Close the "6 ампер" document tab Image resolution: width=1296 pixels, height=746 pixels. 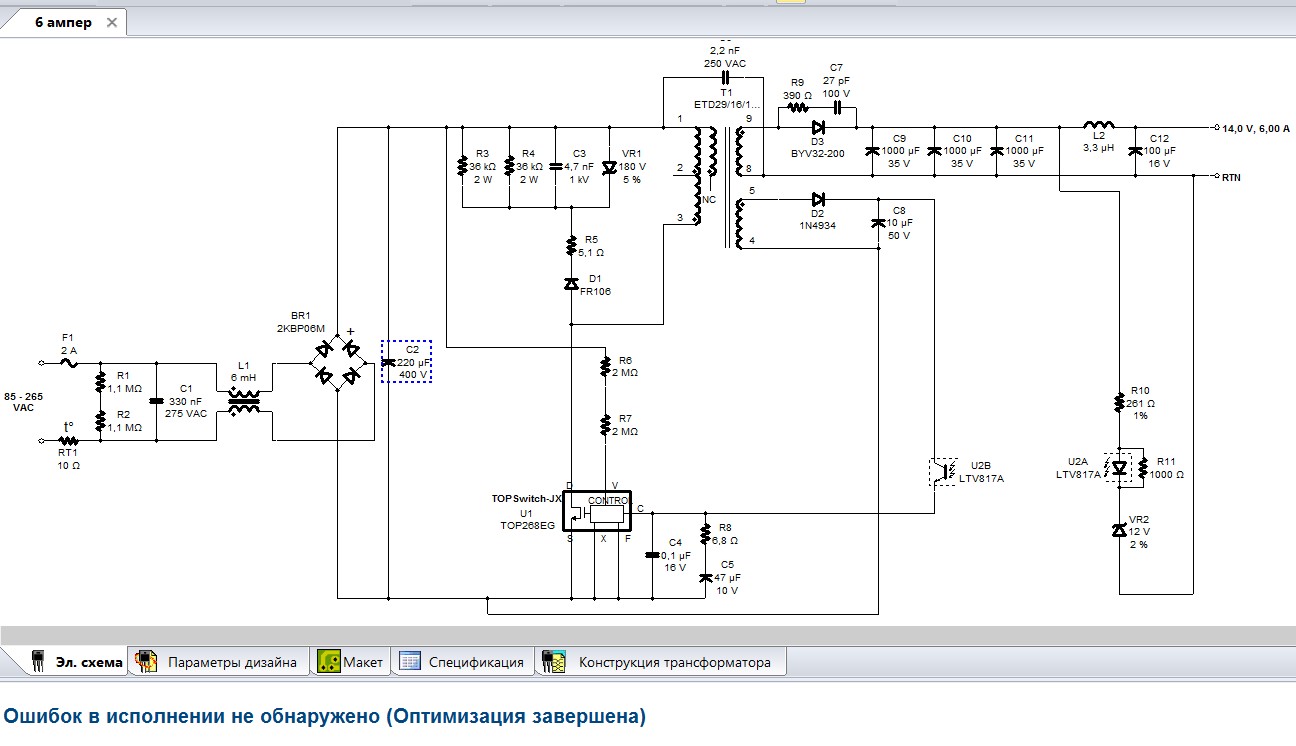[111, 22]
